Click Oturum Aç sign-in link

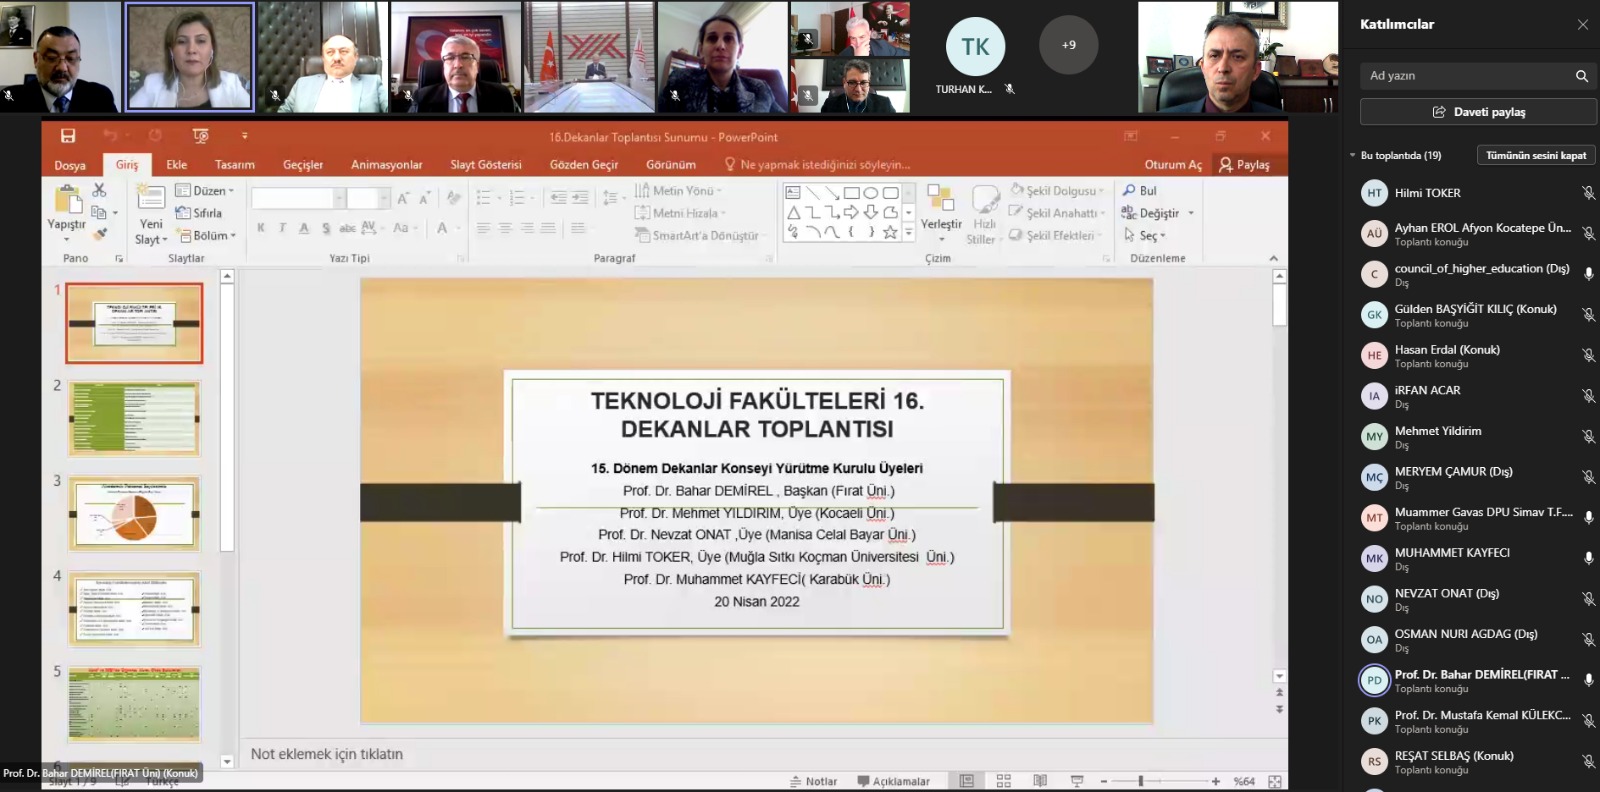[1173, 165]
